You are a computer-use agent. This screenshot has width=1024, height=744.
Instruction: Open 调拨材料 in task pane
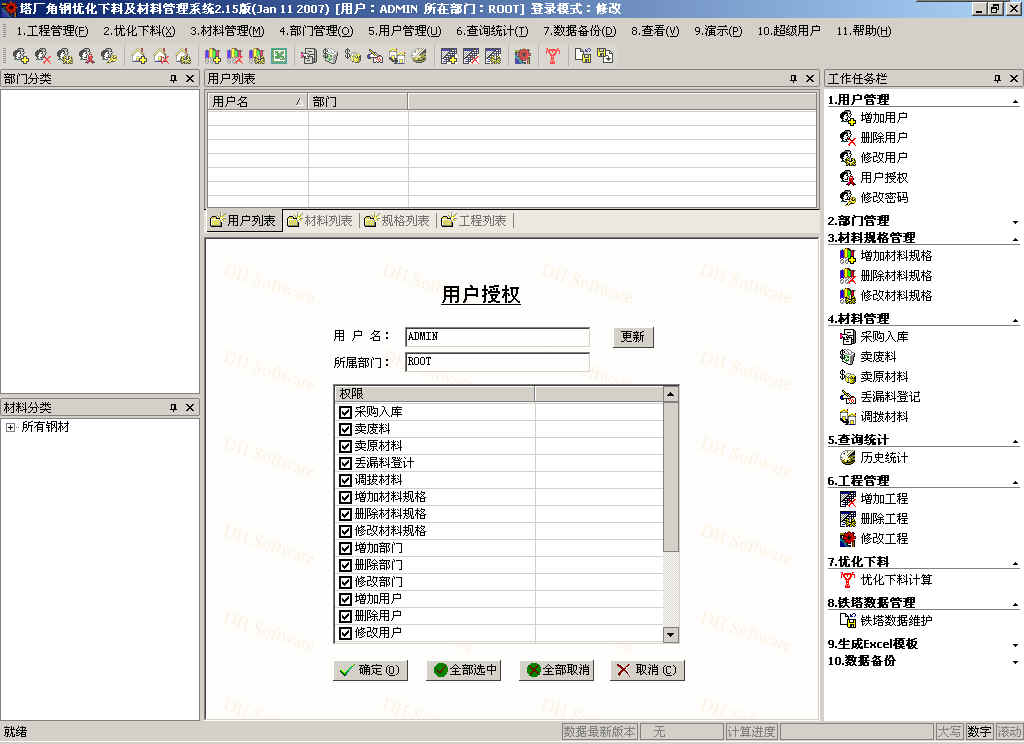click(884, 416)
